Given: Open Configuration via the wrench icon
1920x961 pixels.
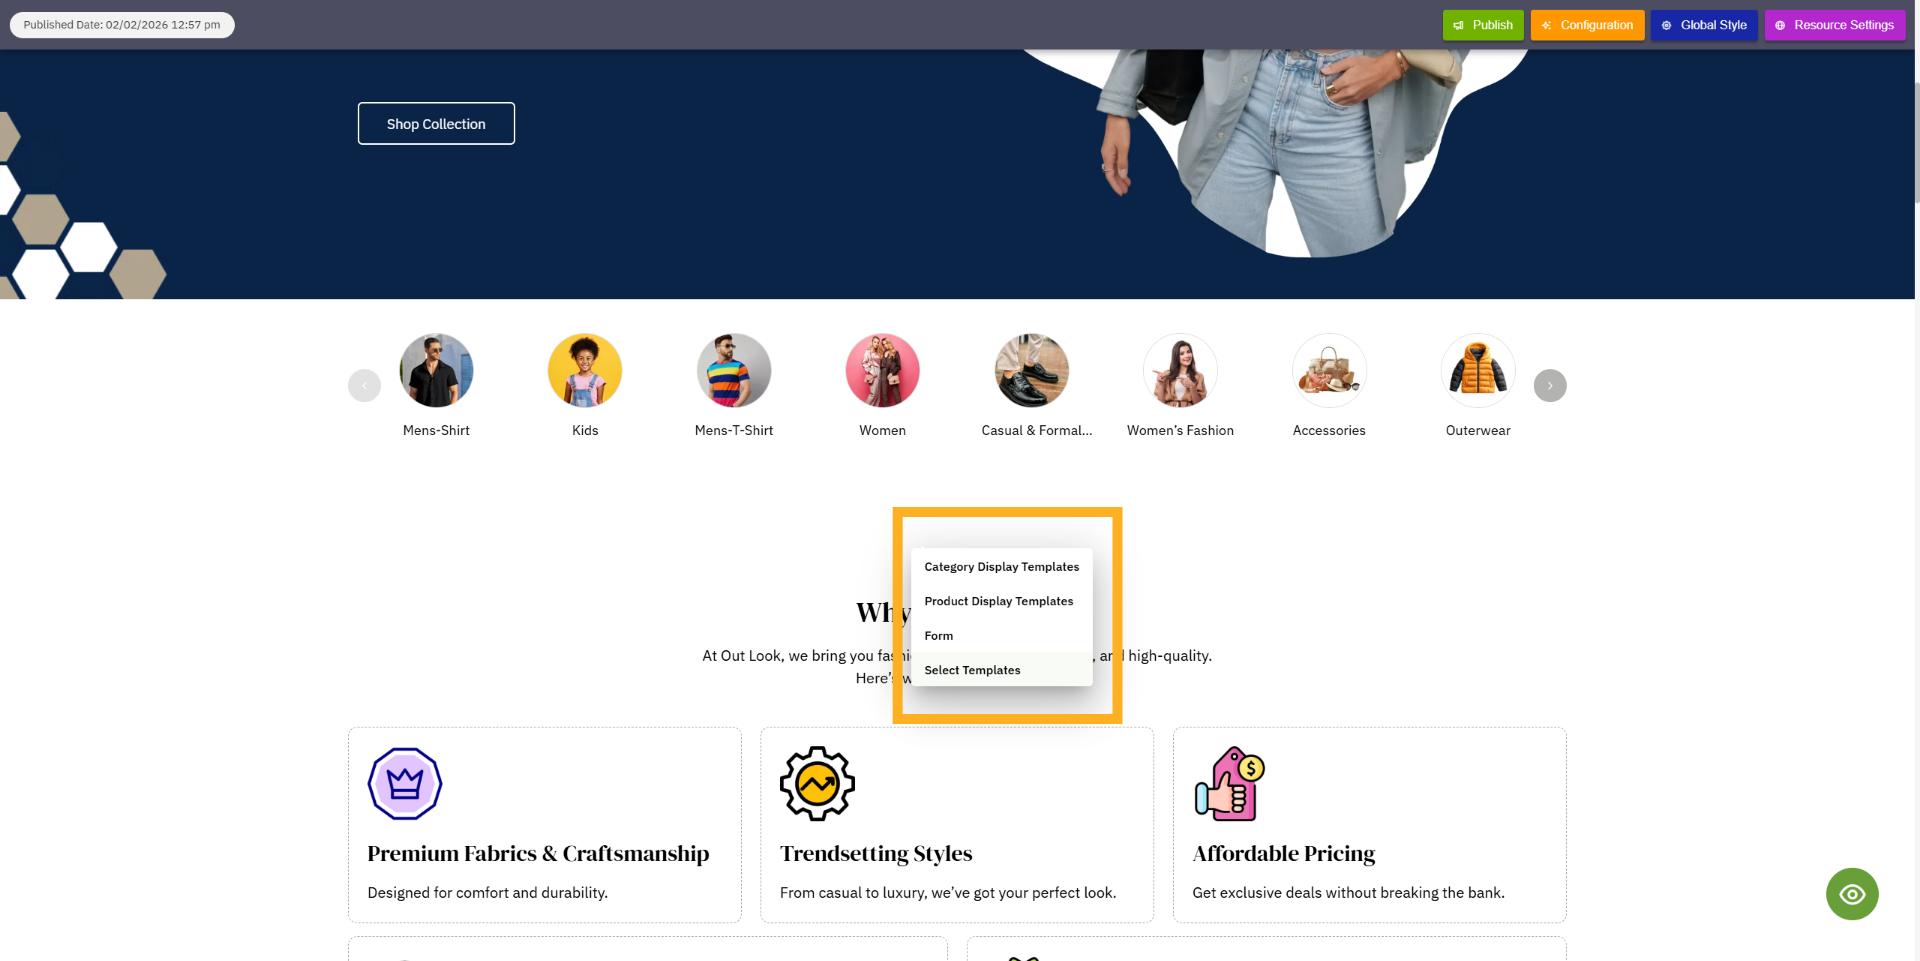Looking at the screenshot, I should click(1548, 25).
